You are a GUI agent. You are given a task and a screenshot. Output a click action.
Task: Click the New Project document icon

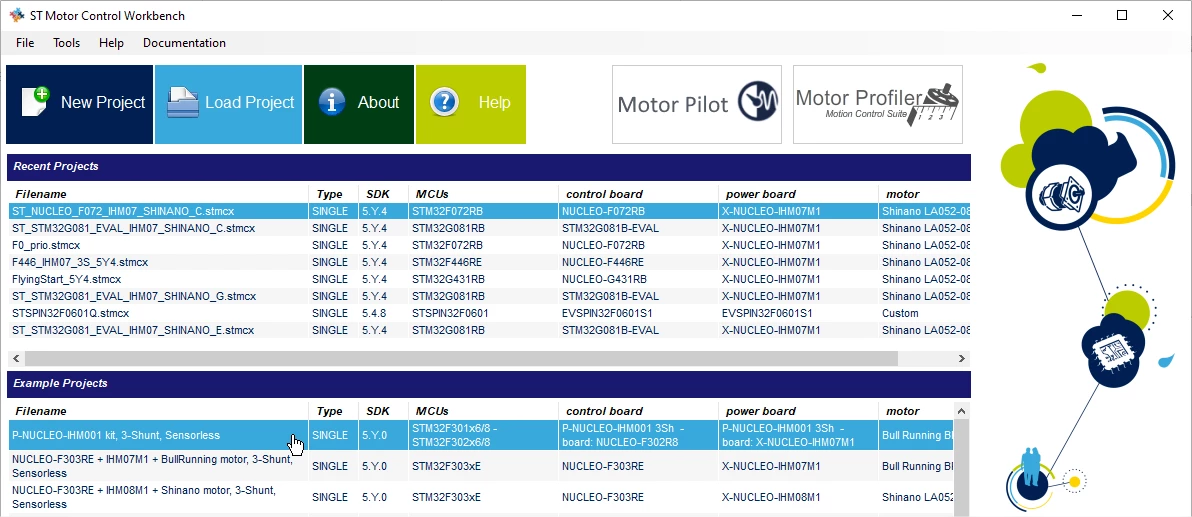click(35, 102)
